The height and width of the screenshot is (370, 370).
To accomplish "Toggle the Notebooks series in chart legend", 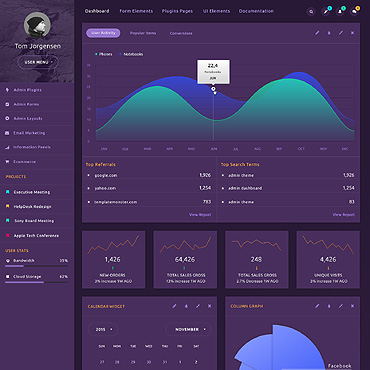I will (x=131, y=54).
